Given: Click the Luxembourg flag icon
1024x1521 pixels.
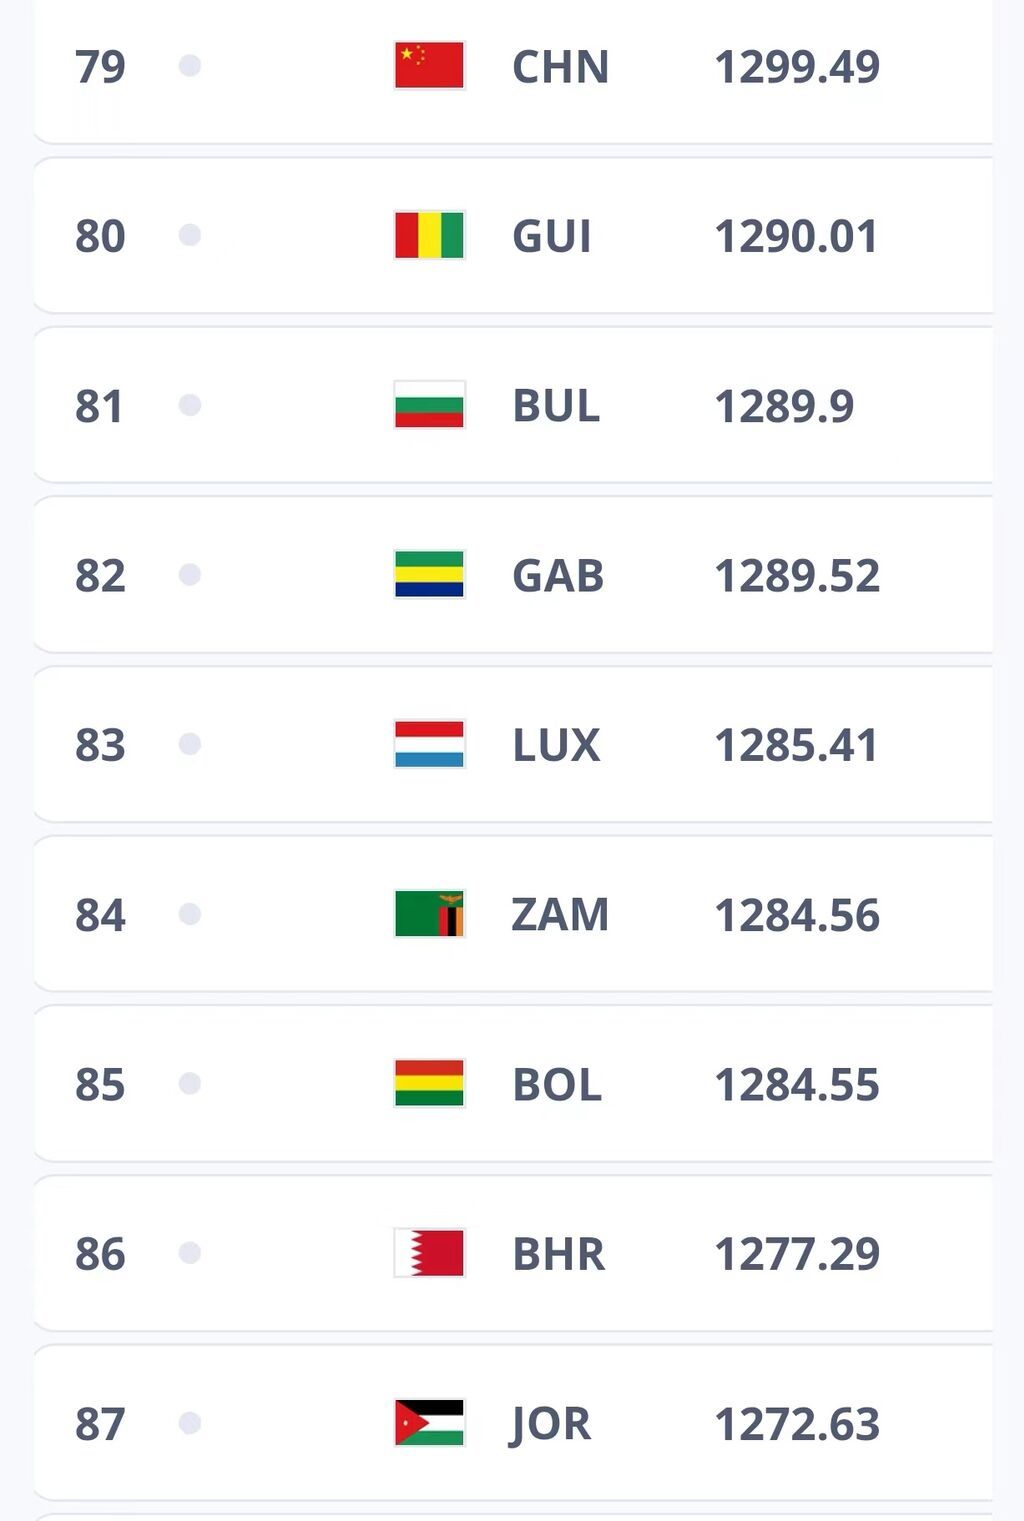Looking at the screenshot, I should pyautogui.click(x=429, y=745).
